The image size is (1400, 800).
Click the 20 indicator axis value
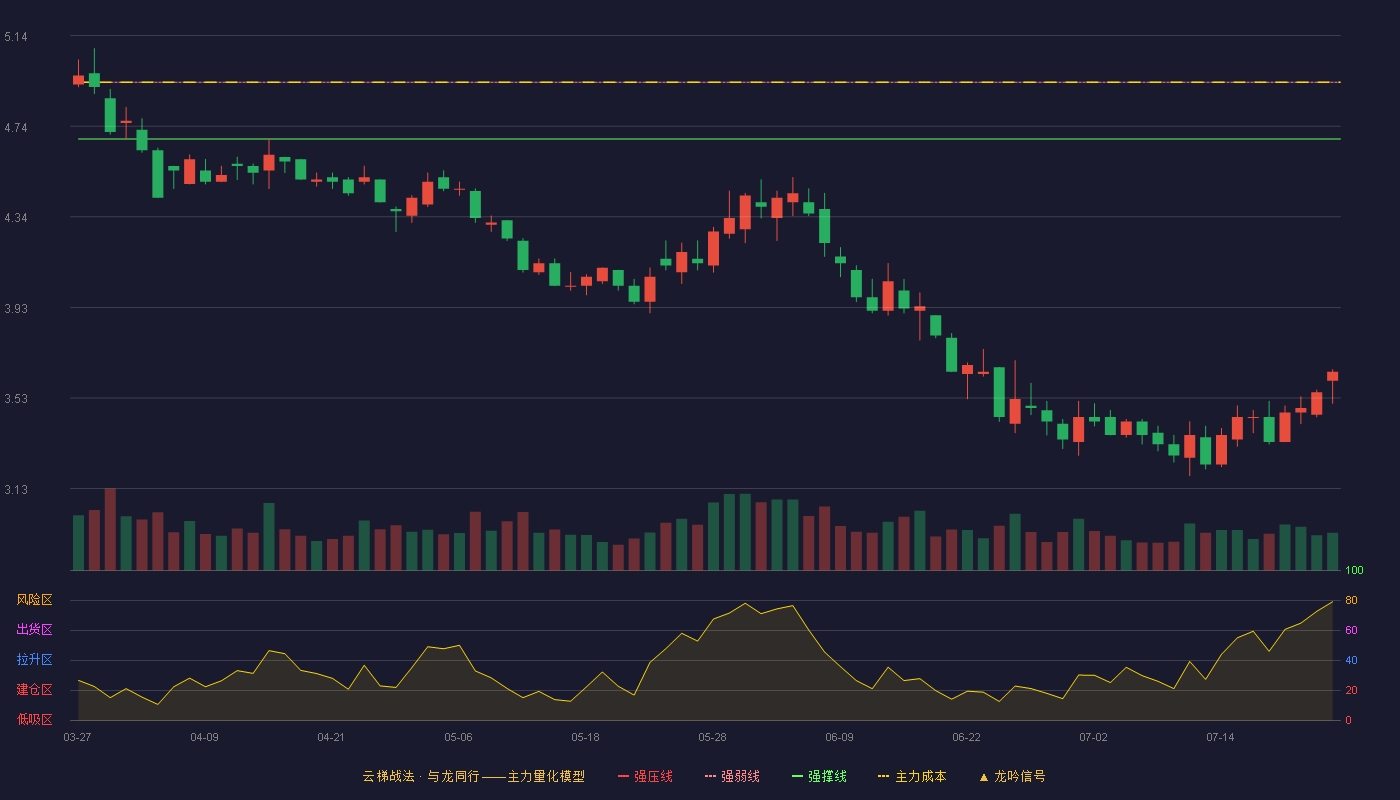(1351, 690)
